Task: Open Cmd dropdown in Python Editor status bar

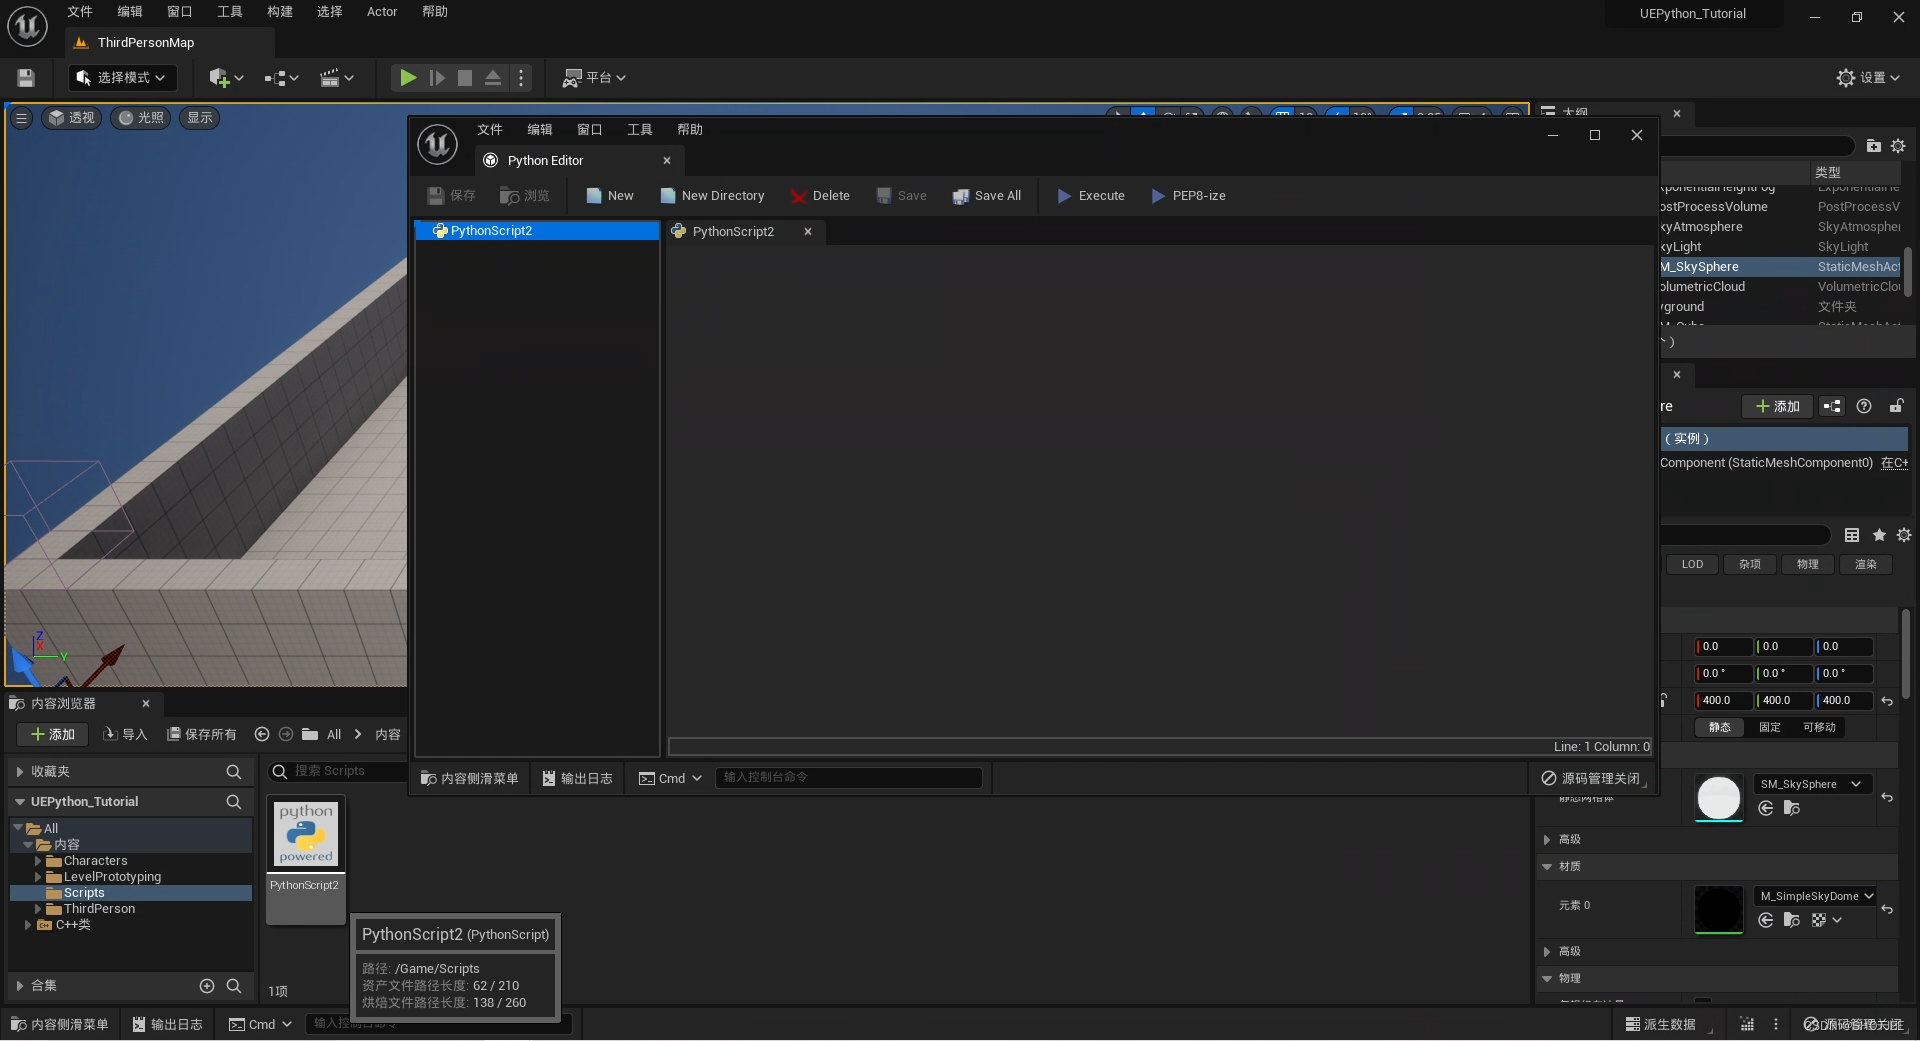Action: 670,779
